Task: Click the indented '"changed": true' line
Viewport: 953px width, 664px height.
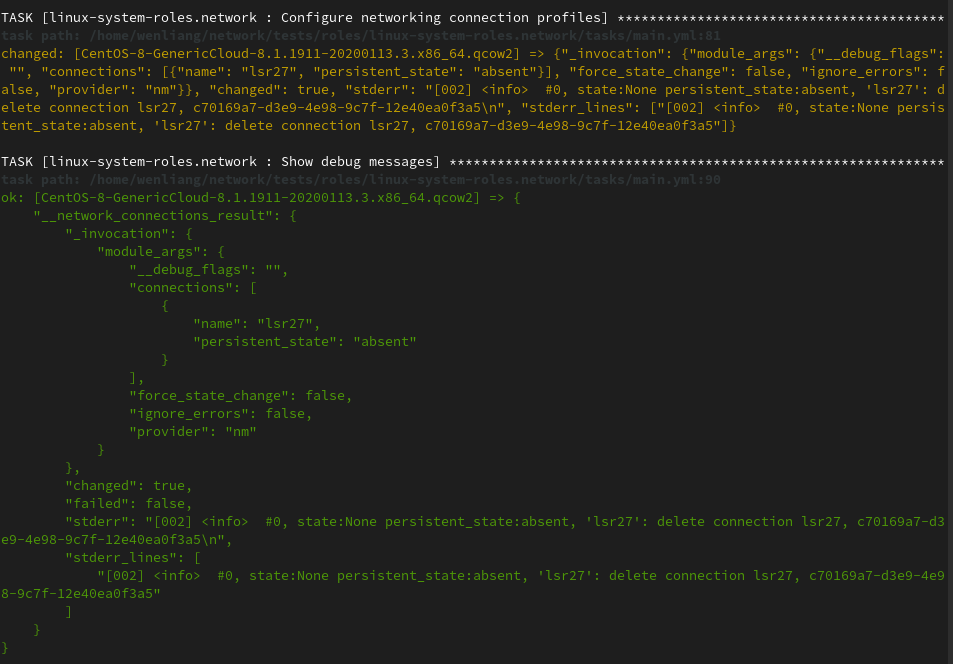Action: pos(124,486)
